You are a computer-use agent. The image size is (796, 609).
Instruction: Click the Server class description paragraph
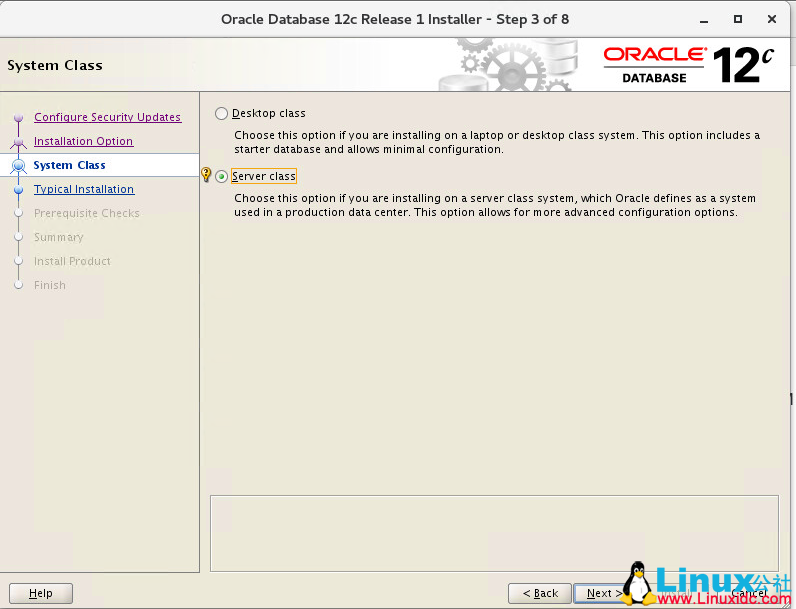(495, 205)
